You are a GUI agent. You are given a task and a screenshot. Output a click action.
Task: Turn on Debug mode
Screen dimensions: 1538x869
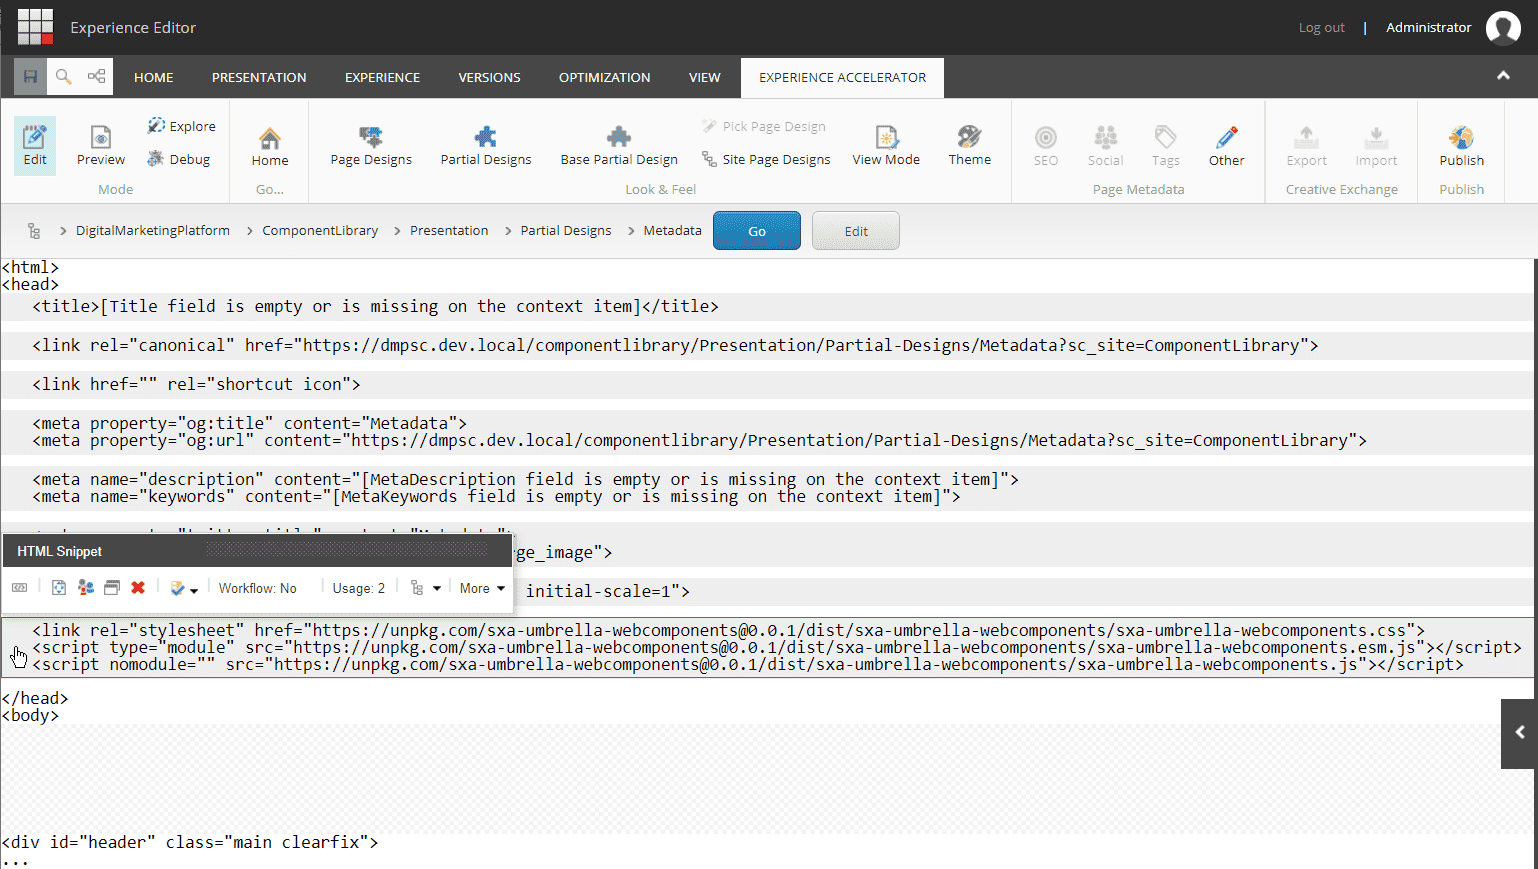coord(179,159)
